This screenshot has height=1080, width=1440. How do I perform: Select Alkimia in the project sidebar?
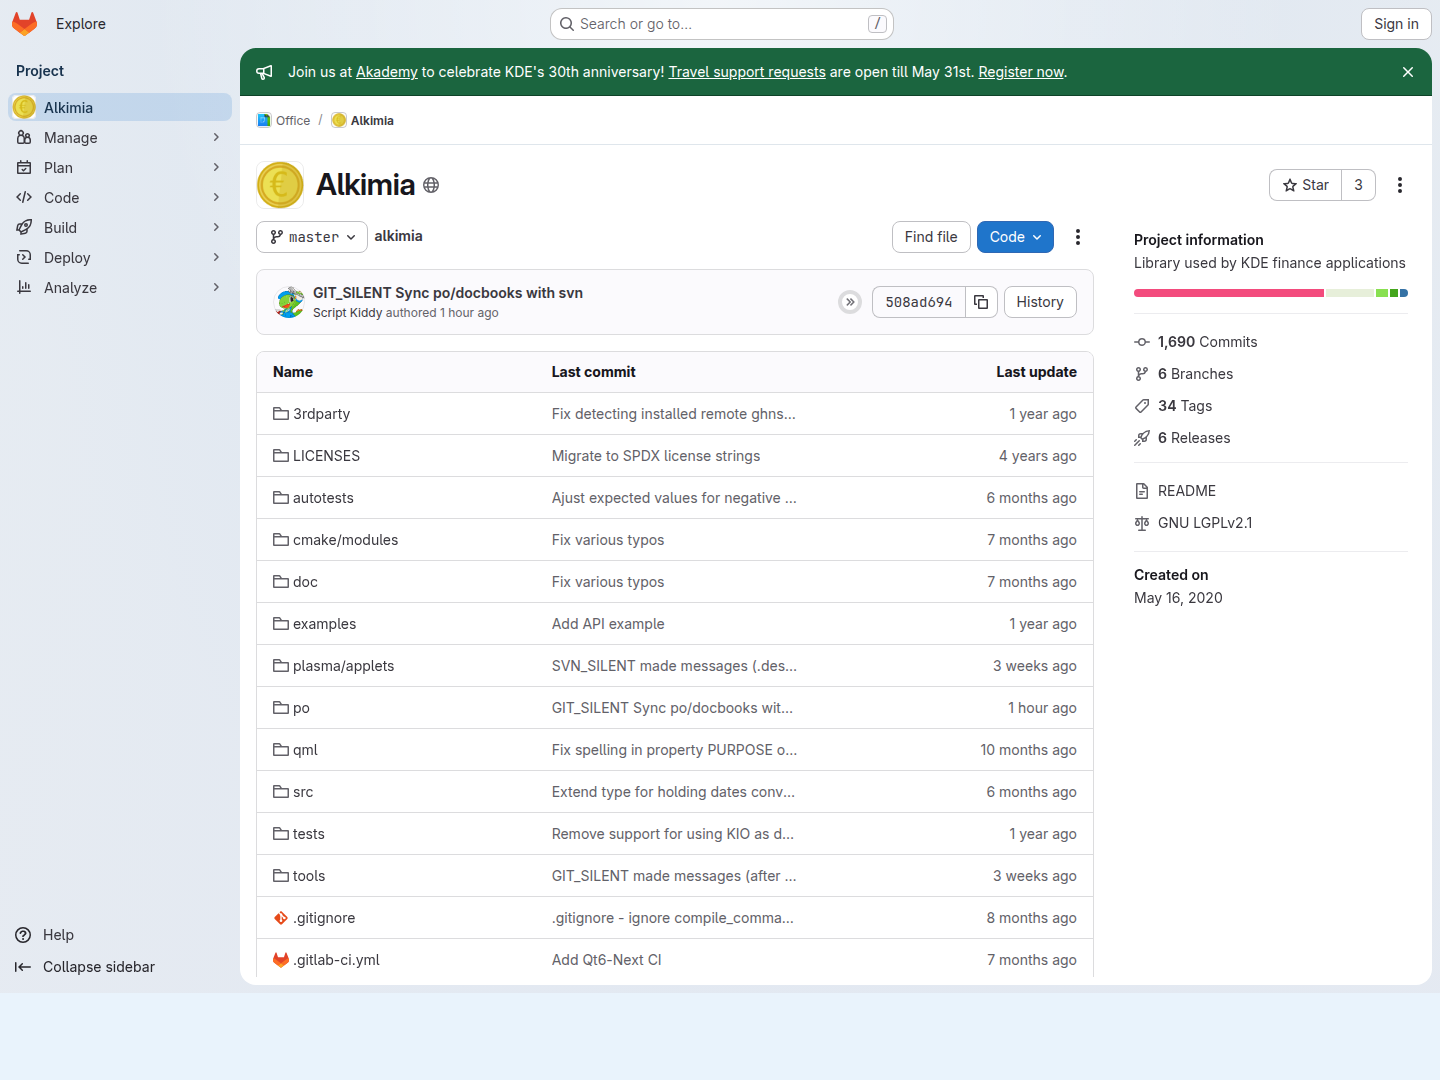coord(120,107)
